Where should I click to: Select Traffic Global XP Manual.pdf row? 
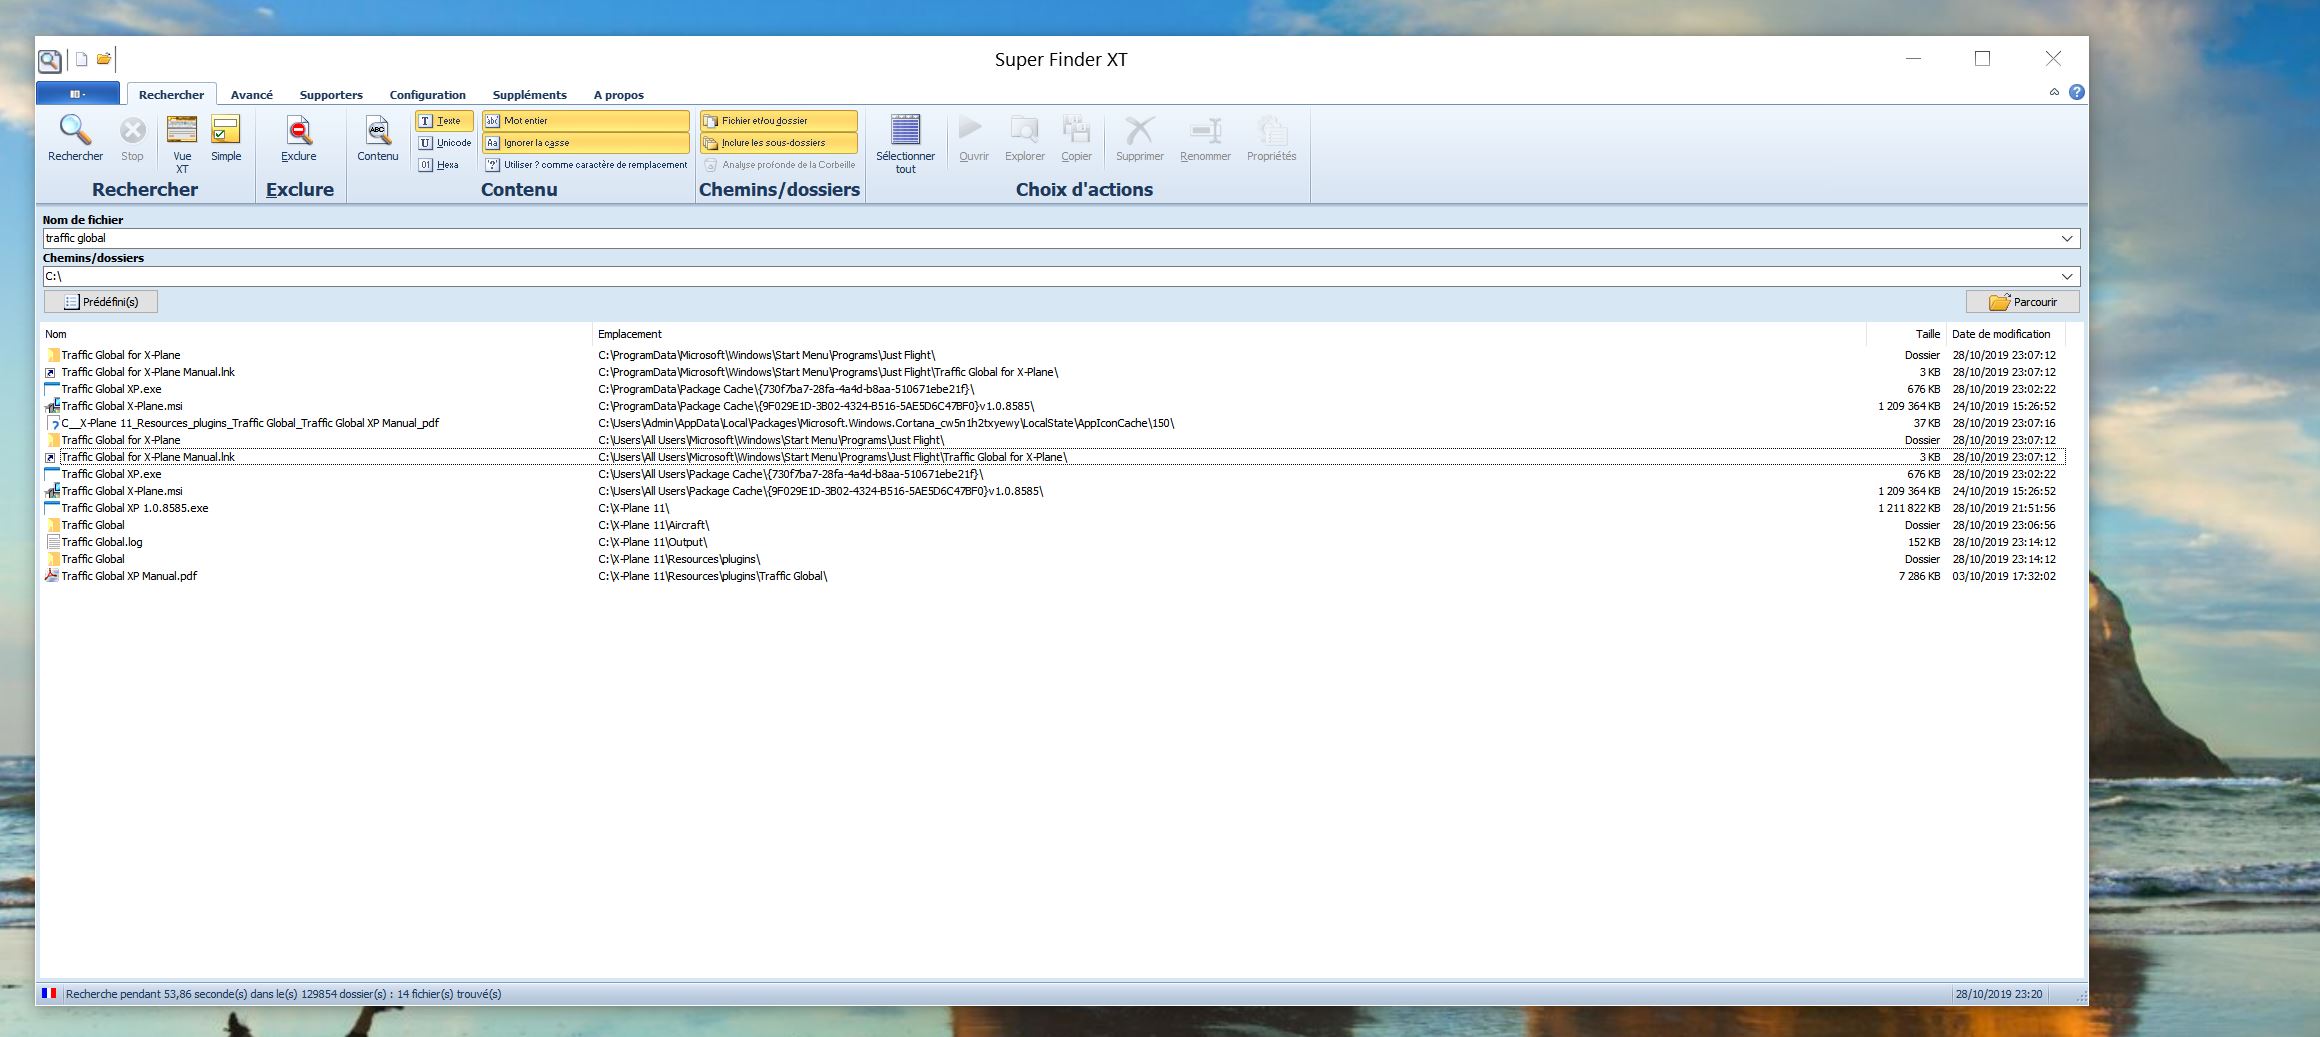[x=1053, y=576]
